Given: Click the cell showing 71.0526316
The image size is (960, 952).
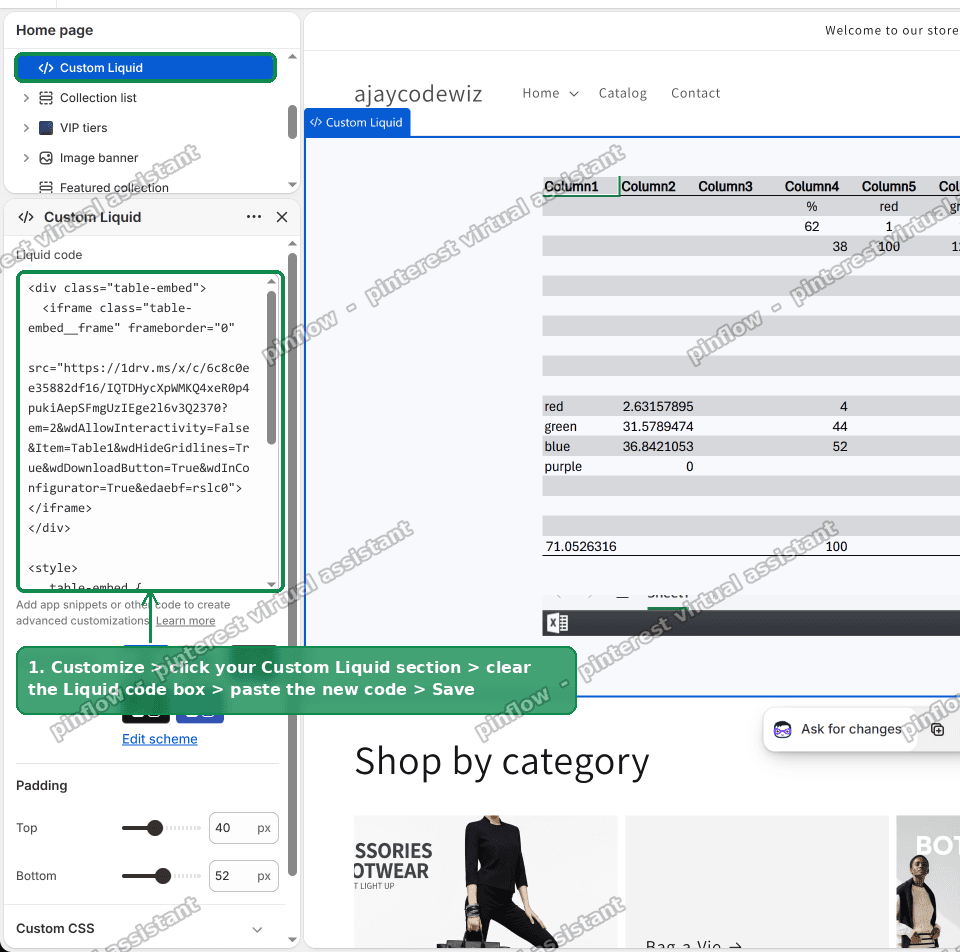Looking at the screenshot, I should tap(580, 546).
